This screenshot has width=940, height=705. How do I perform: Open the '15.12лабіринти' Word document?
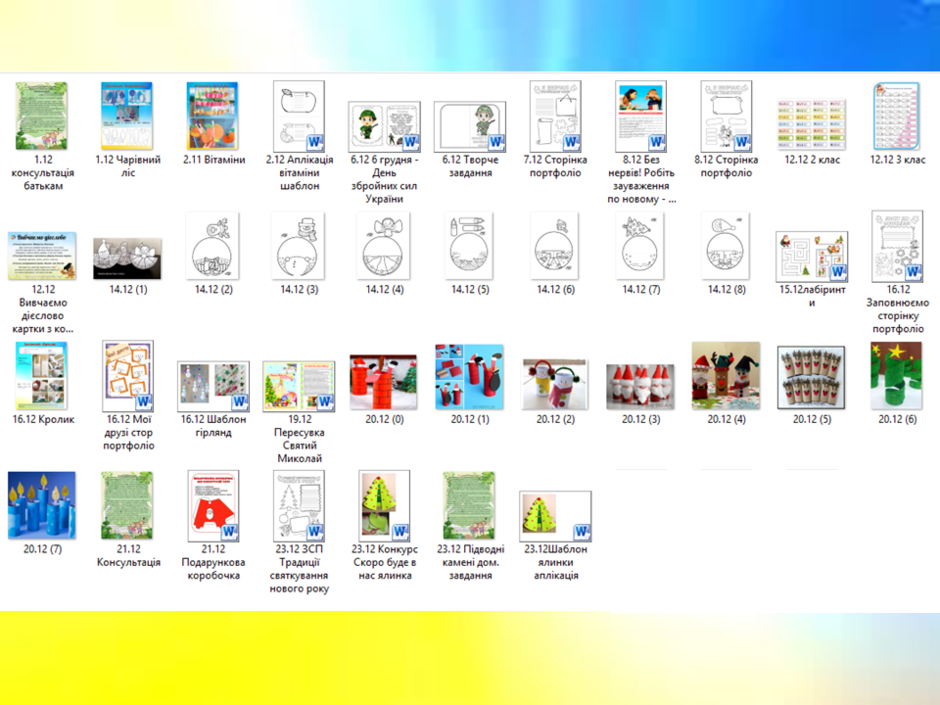[x=812, y=257]
